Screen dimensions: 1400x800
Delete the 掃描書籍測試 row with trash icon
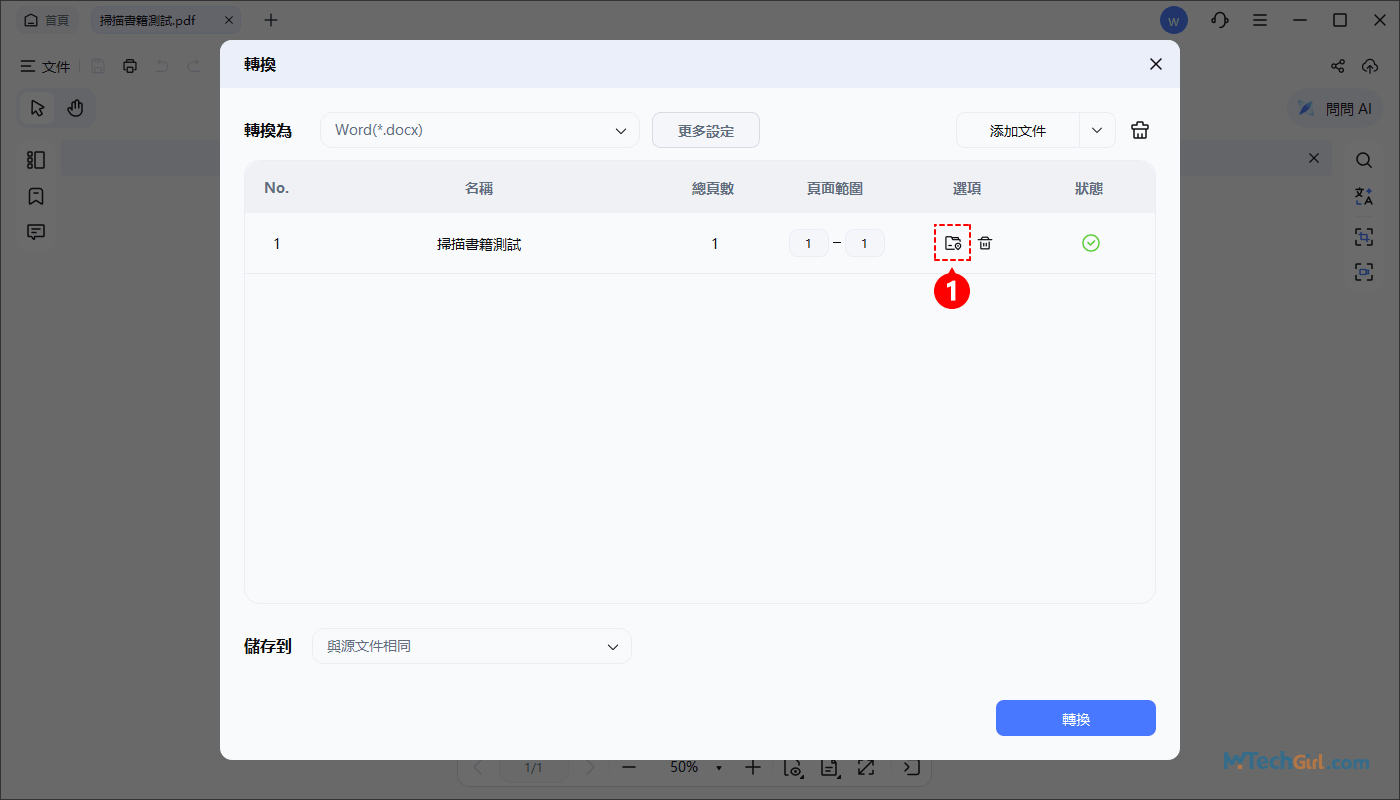[x=985, y=243]
